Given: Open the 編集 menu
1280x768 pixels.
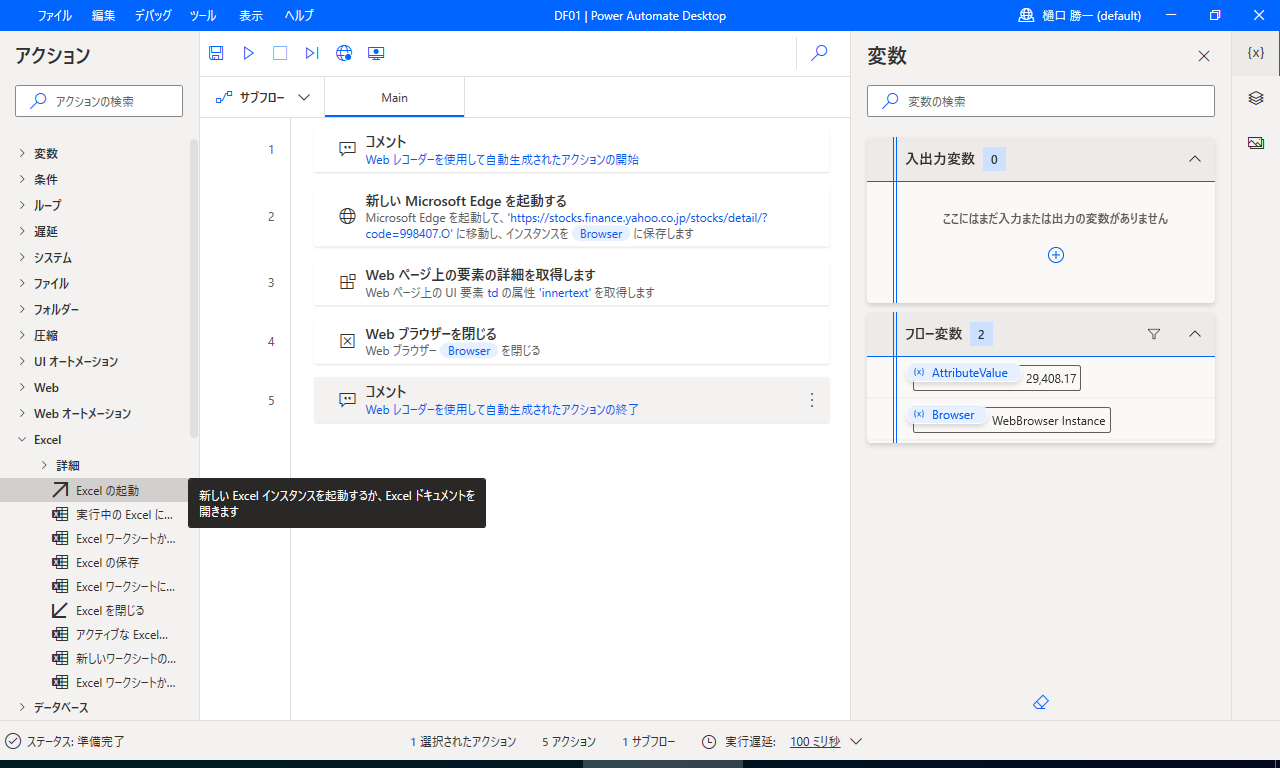Looking at the screenshot, I should tap(103, 15).
